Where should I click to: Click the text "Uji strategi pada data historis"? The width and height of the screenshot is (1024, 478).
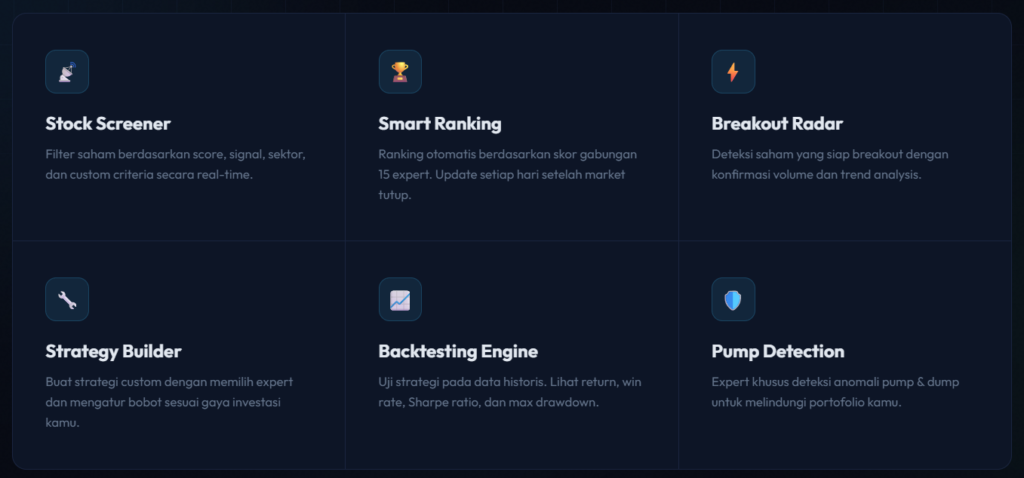[510, 392]
